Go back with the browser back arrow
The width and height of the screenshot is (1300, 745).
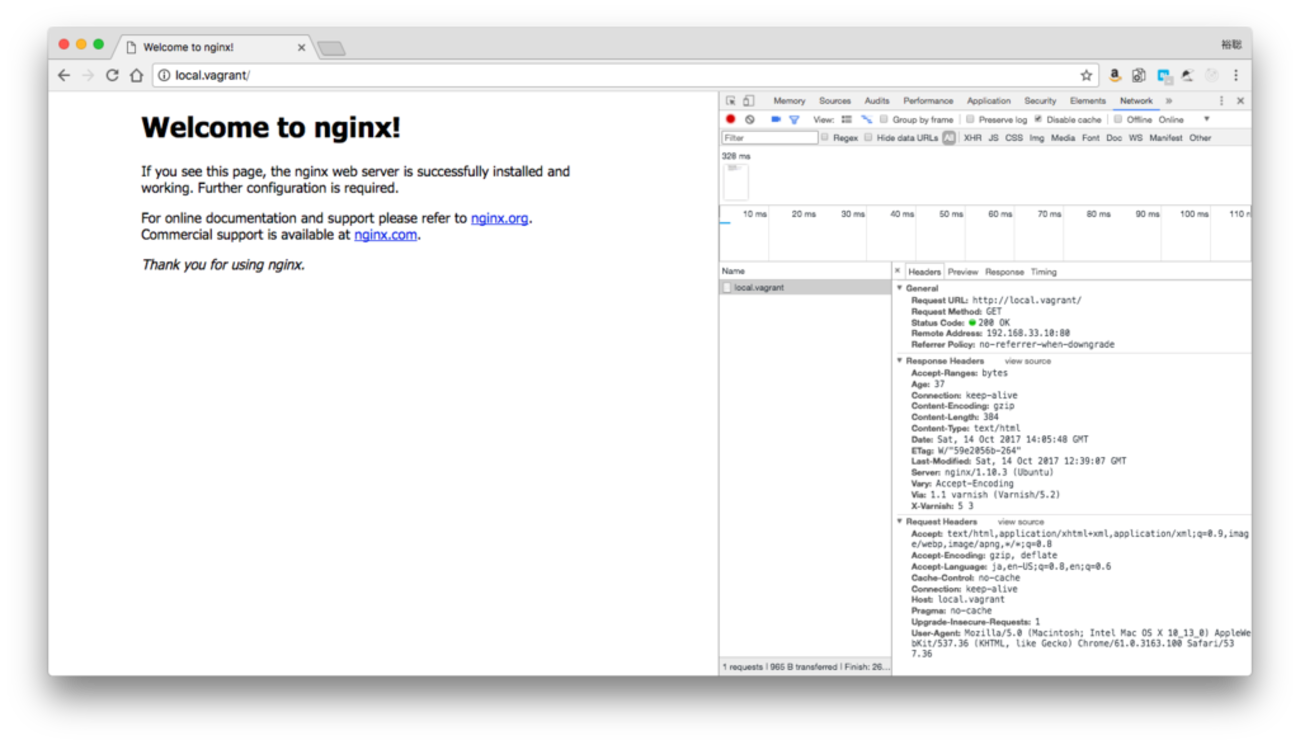coord(64,75)
